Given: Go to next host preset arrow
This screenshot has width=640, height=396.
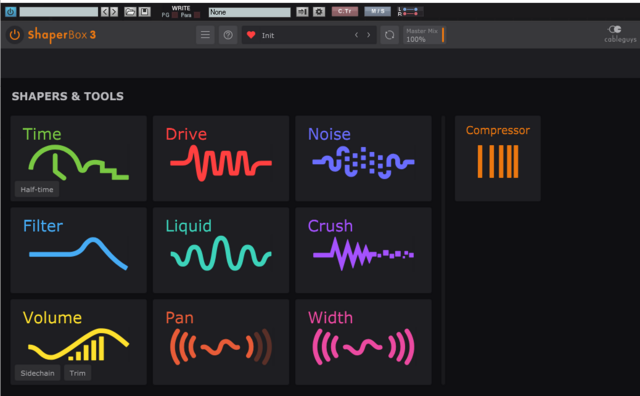Looking at the screenshot, I should point(114,12).
